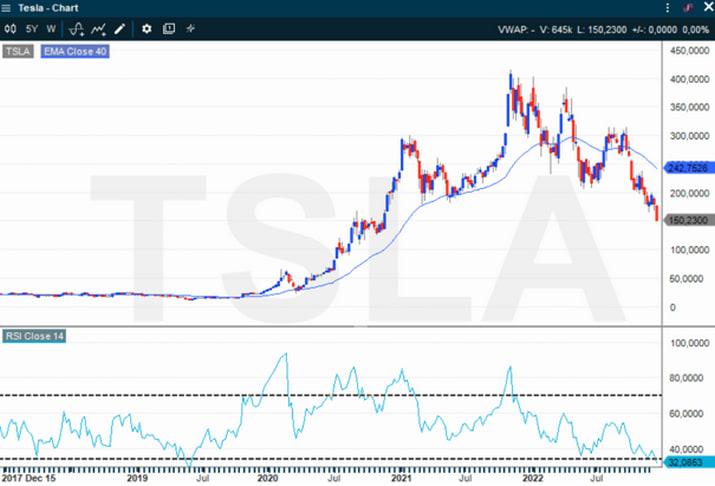Click the 2017 Dec 15 date label
The width and height of the screenshot is (715, 486).
coord(29,478)
